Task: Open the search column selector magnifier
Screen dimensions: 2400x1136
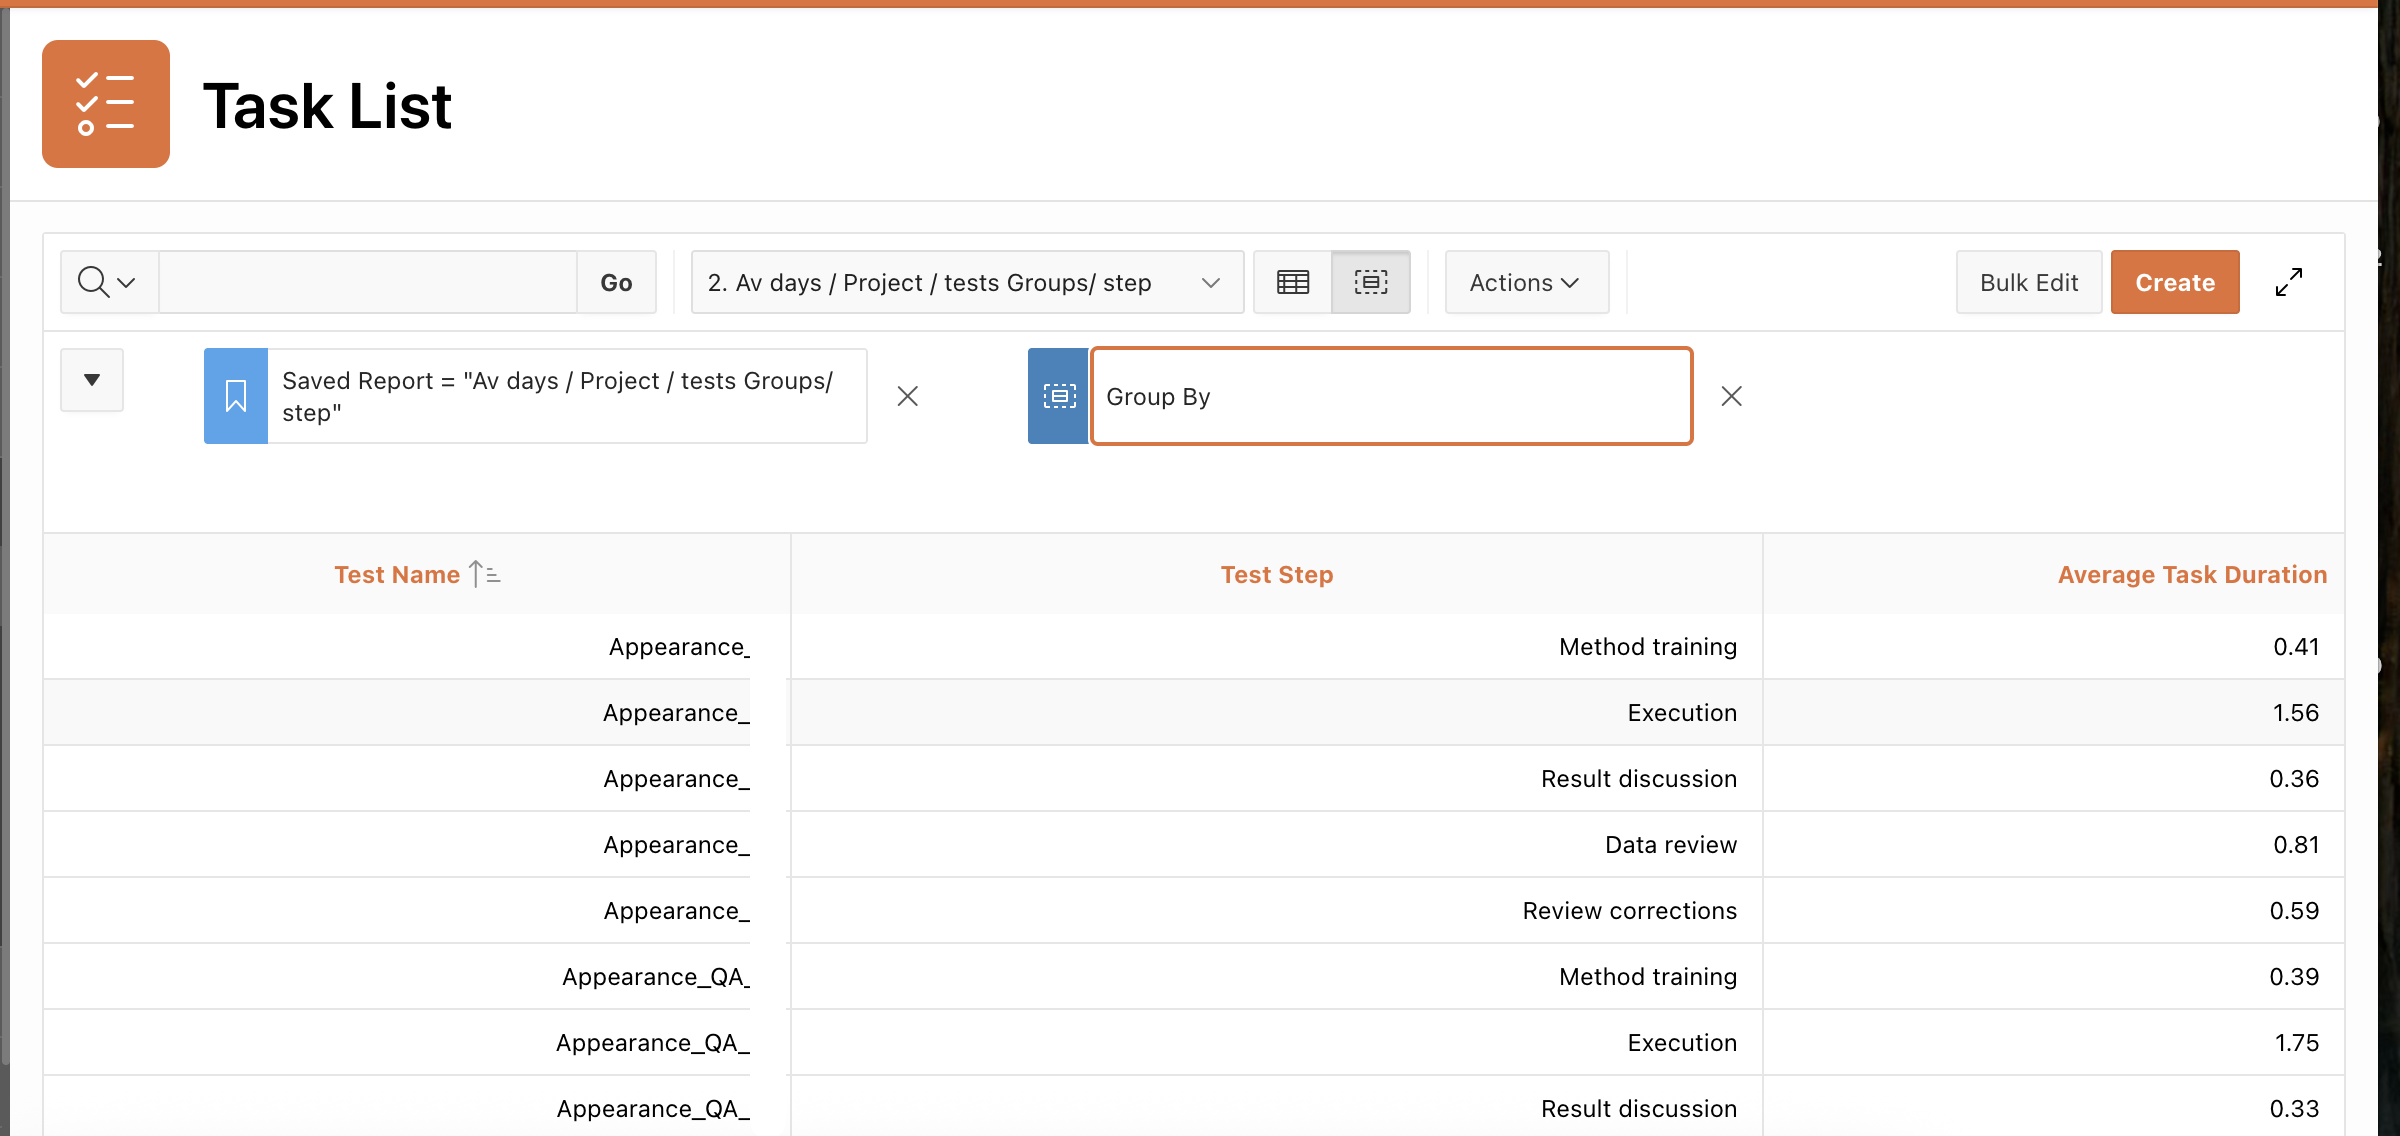Action: pos(107,283)
